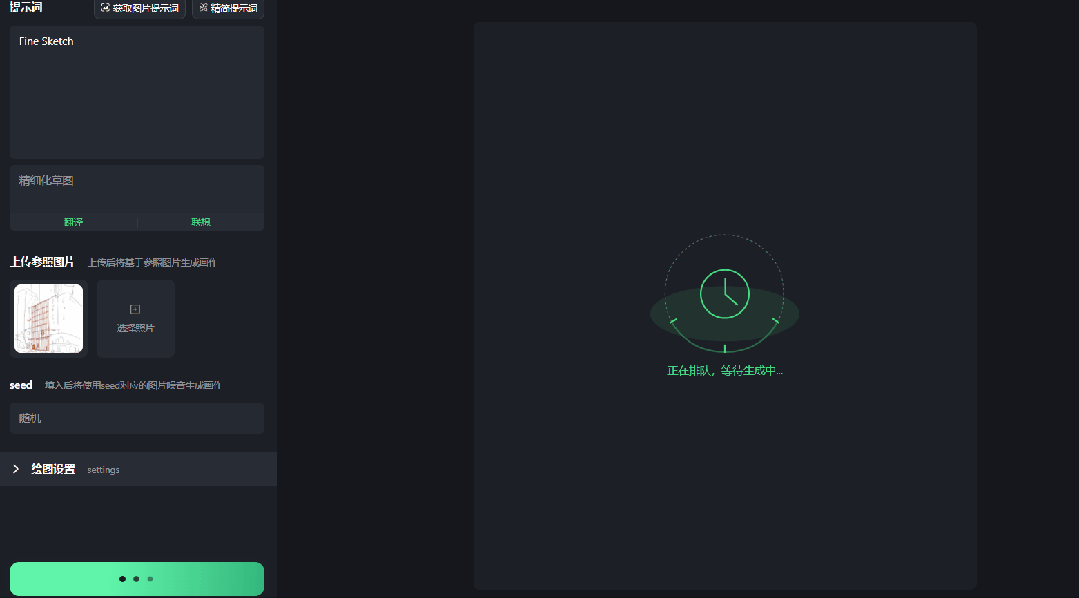This screenshot has height=598, width=1079.
Task: Click the queue status text below the clock
Action: [x=725, y=370]
